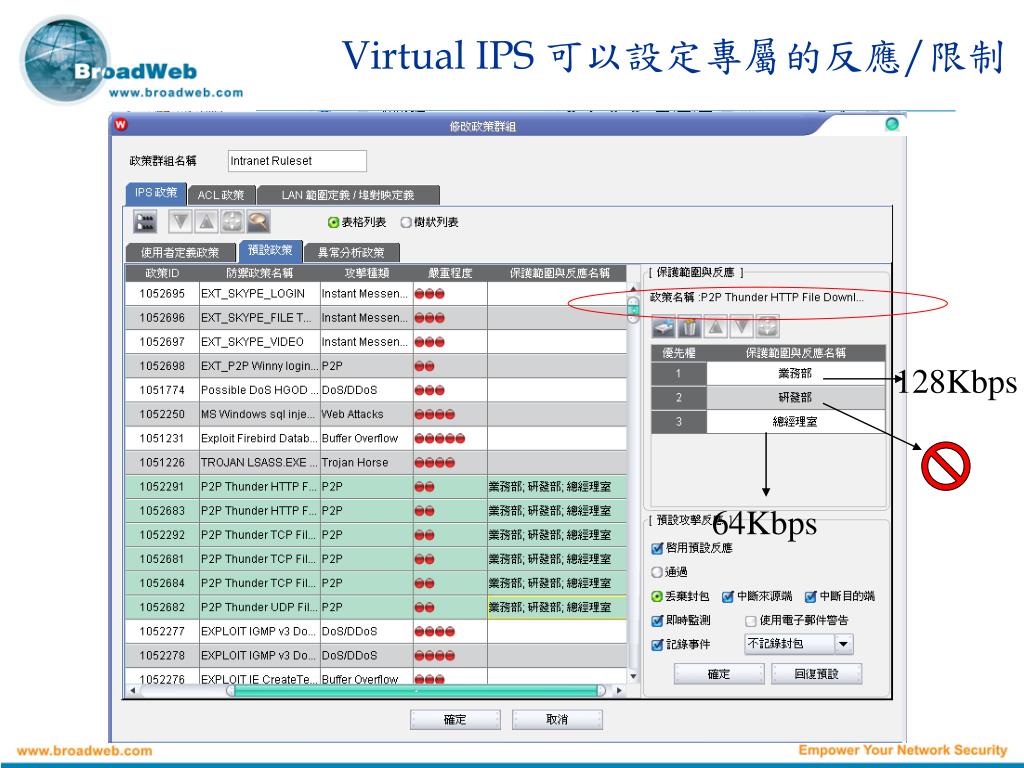Click the up triangle in protection panel toolbar
The height and width of the screenshot is (768, 1024).
[716, 326]
